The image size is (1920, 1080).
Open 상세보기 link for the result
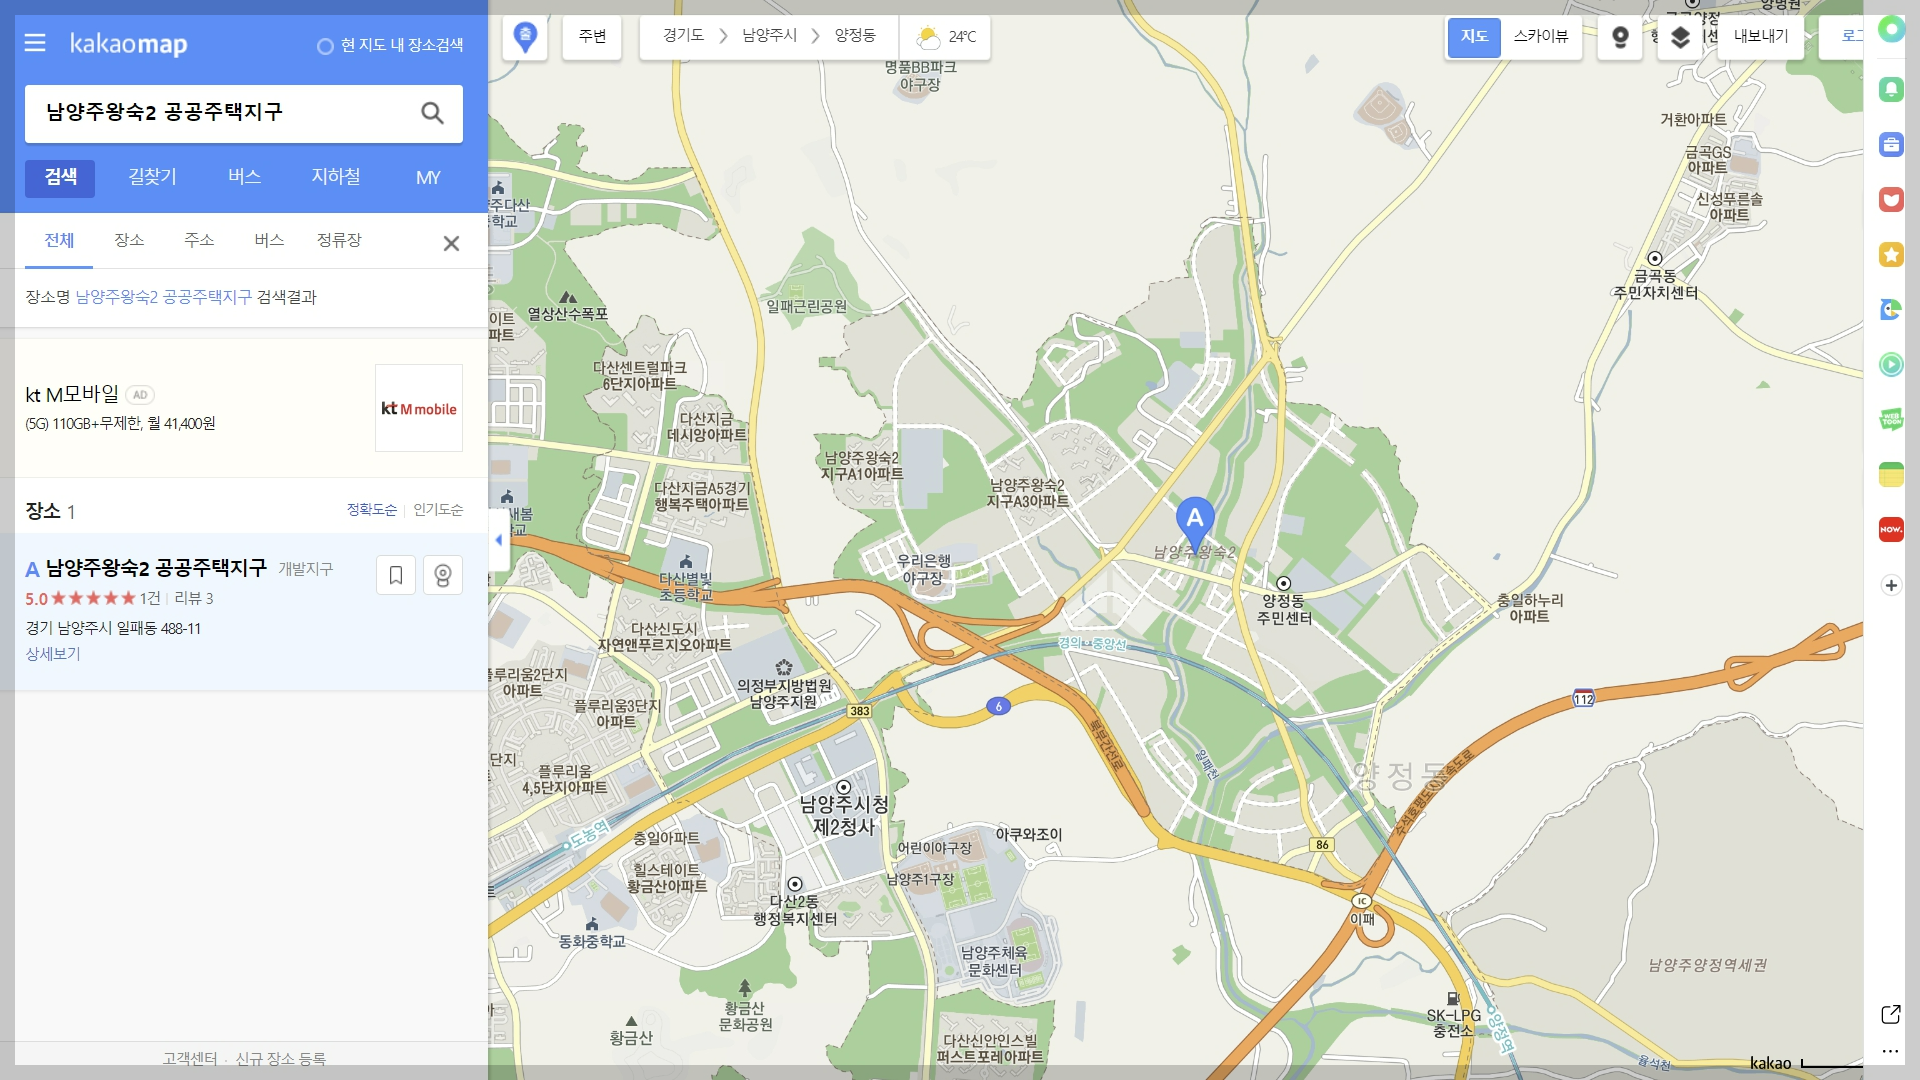[53, 654]
